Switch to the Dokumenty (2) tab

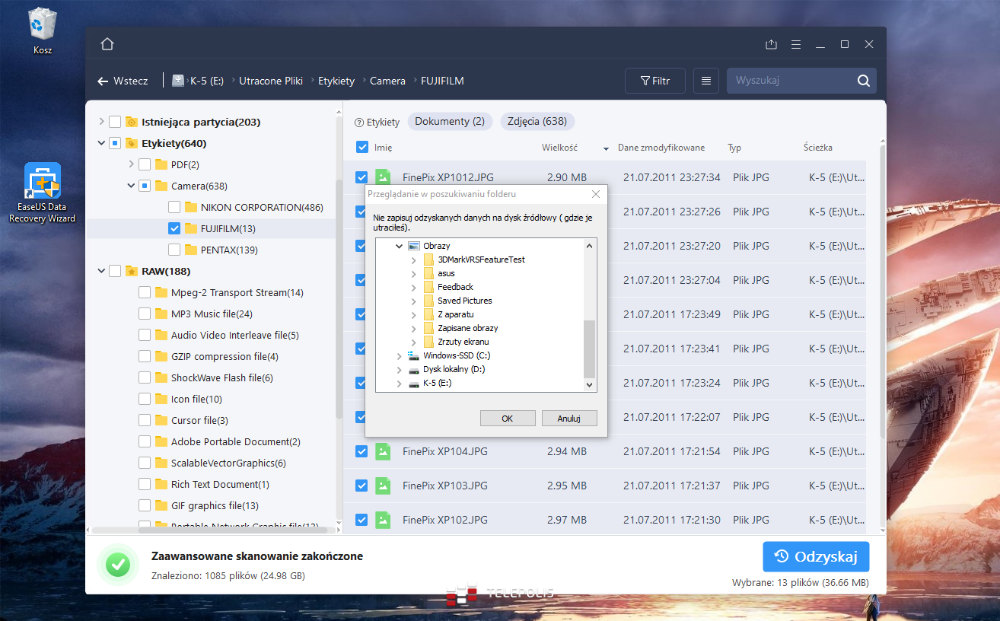(x=450, y=122)
